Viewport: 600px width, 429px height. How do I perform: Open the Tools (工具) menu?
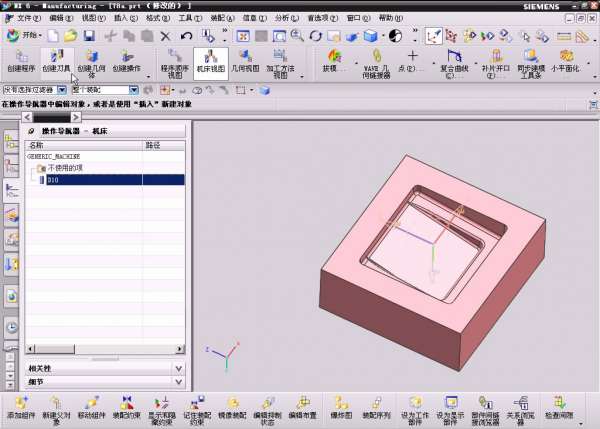pos(190,18)
